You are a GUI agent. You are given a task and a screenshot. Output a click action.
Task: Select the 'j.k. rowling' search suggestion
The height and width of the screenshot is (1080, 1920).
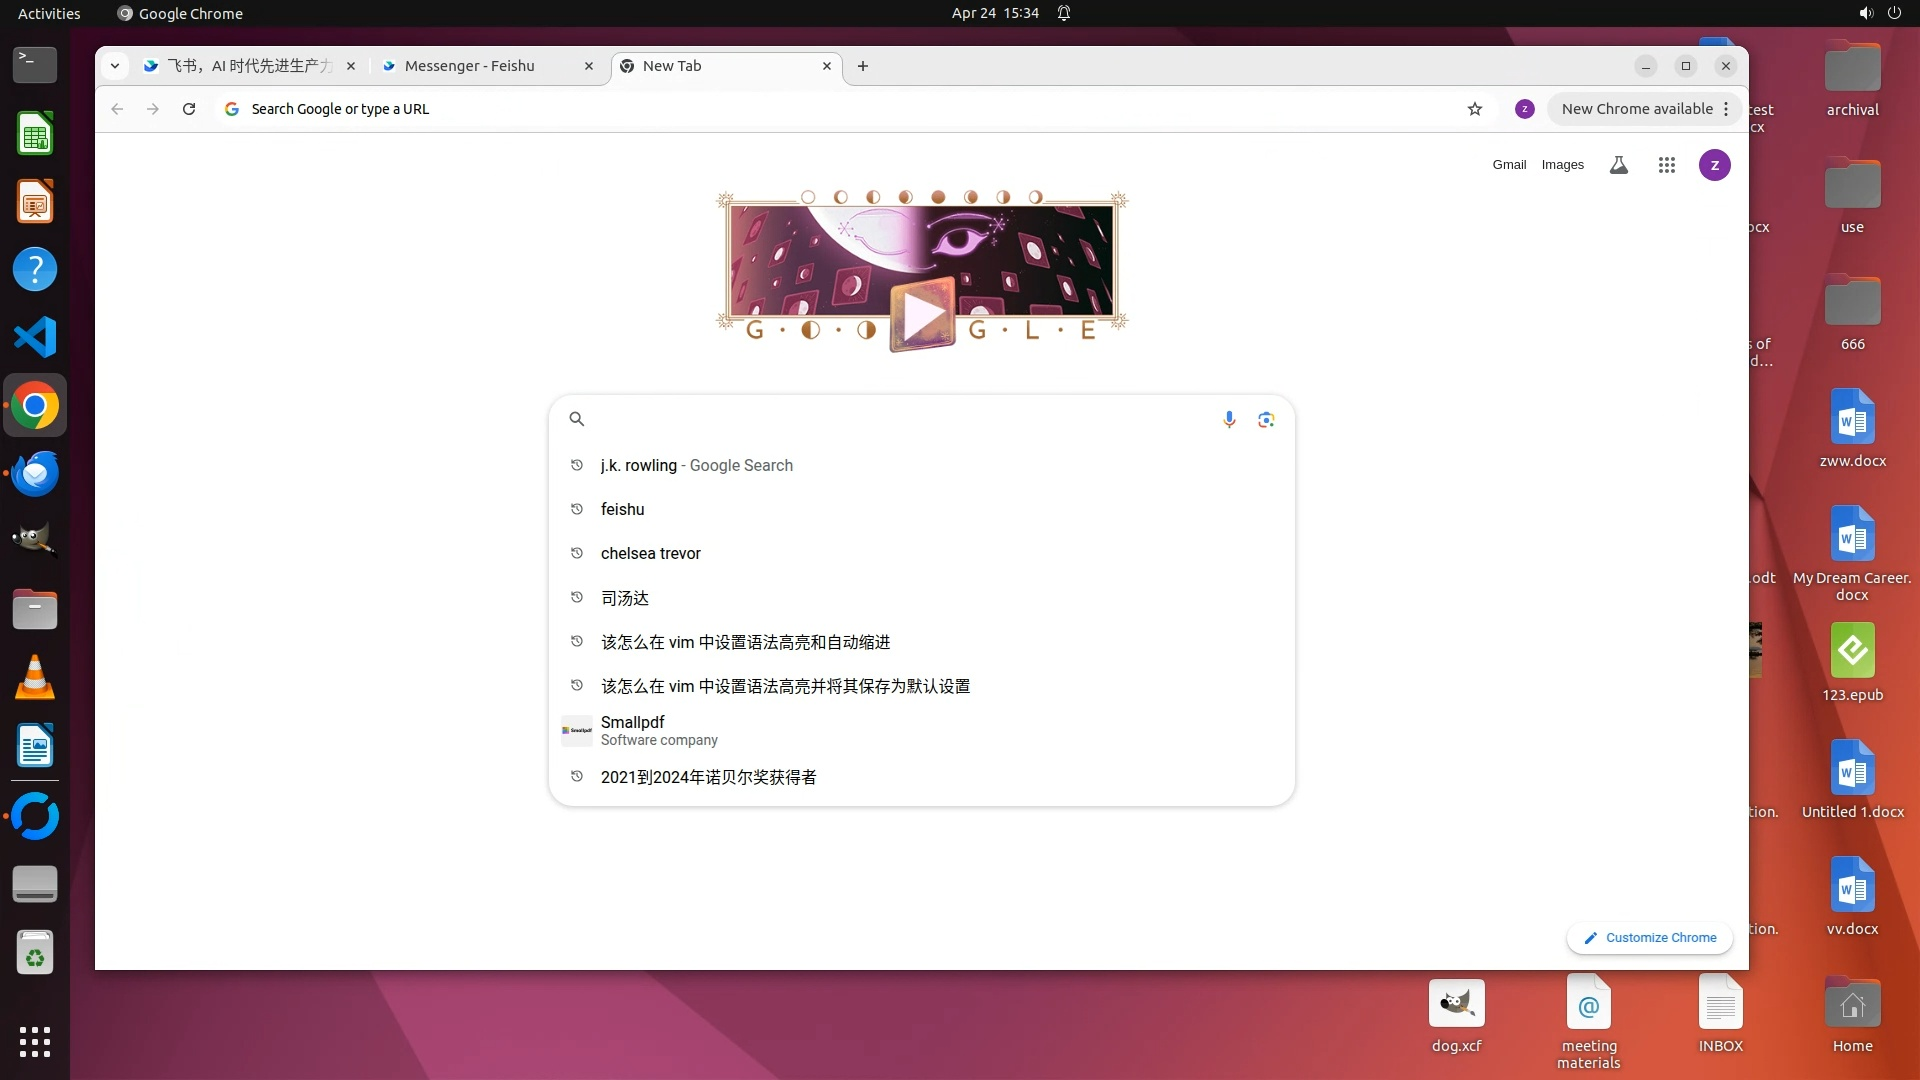click(x=696, y=465)
